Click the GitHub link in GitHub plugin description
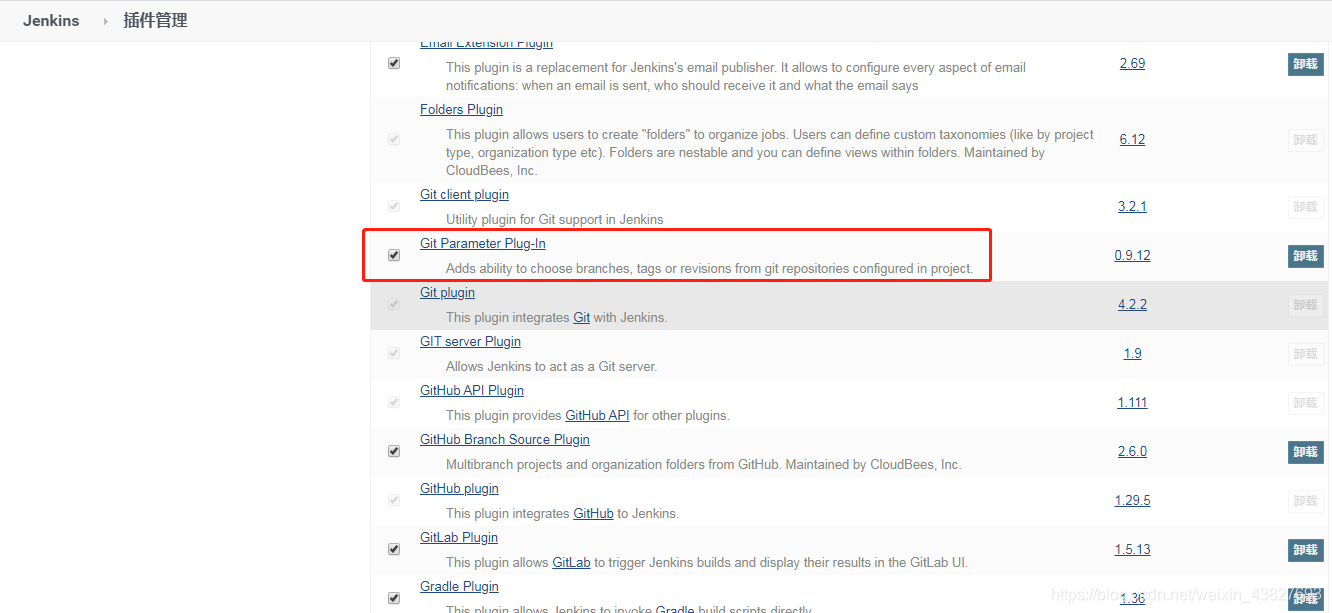The height and width of the screenshot is (613, 1332). [593, 513]
